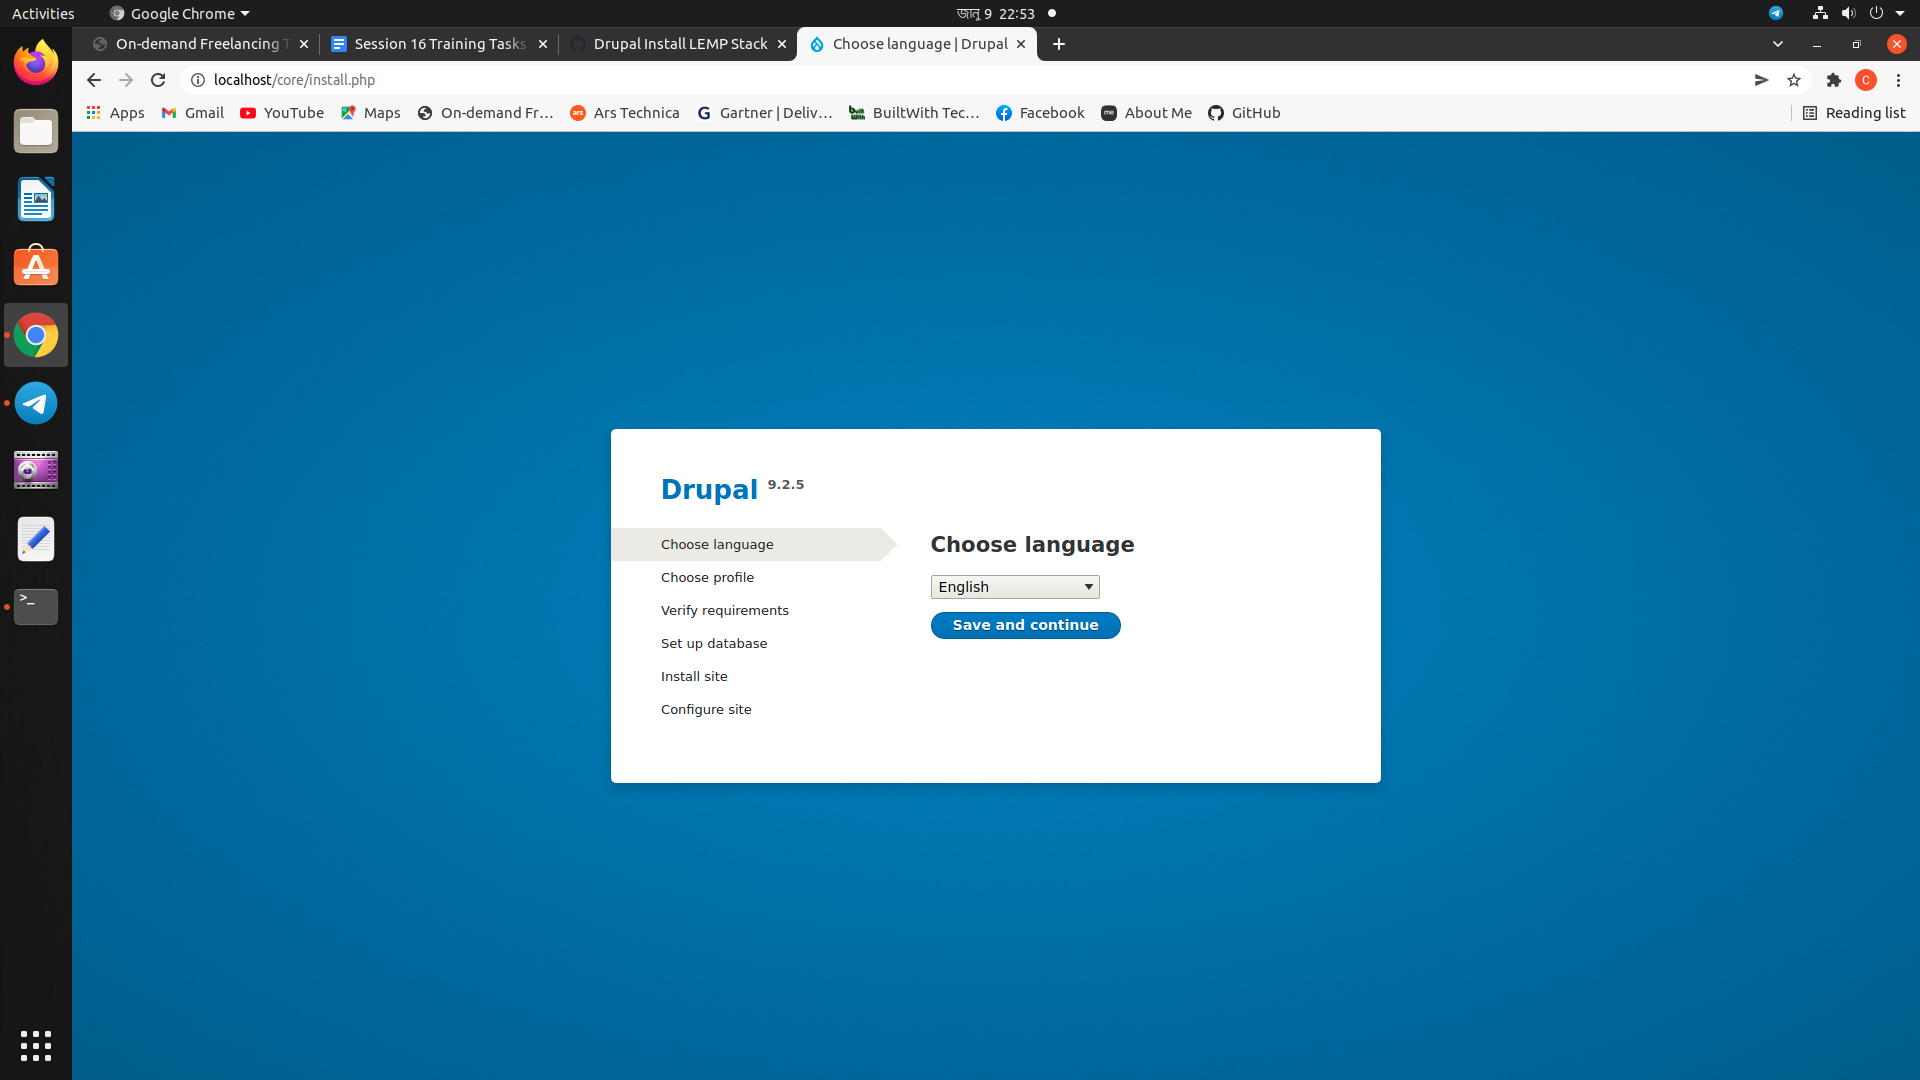Open Gartner bookmark
Viewport: 1920px width, 1080px height.
765,113
